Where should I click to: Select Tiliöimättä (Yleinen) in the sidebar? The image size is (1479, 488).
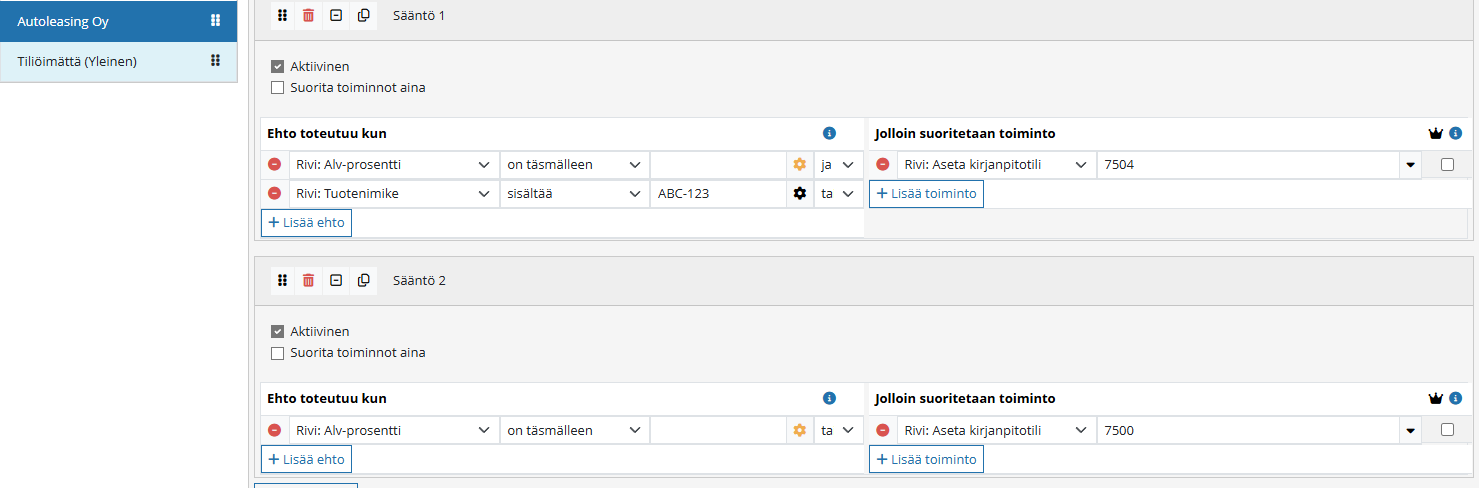click(118, 61)
